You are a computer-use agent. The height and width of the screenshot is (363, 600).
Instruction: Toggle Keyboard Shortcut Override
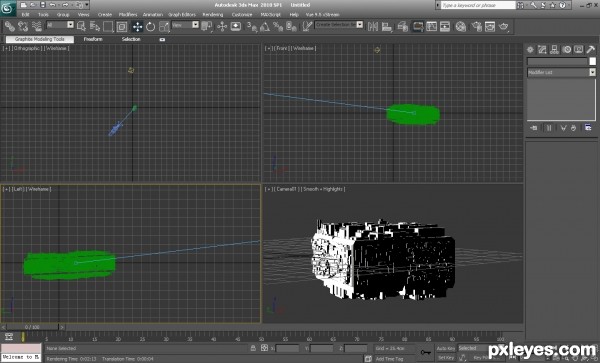coord(236,26)
